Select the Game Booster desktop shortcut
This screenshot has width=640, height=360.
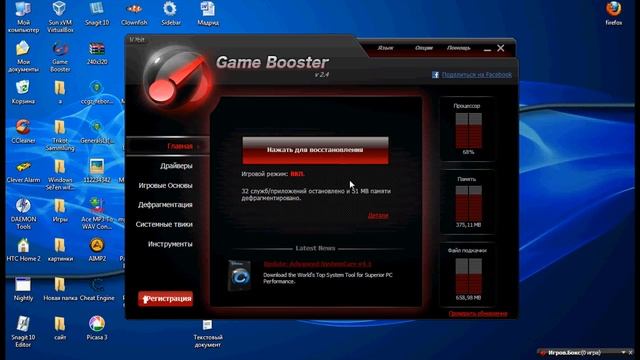pyautogui.click(x=60, y=56)
